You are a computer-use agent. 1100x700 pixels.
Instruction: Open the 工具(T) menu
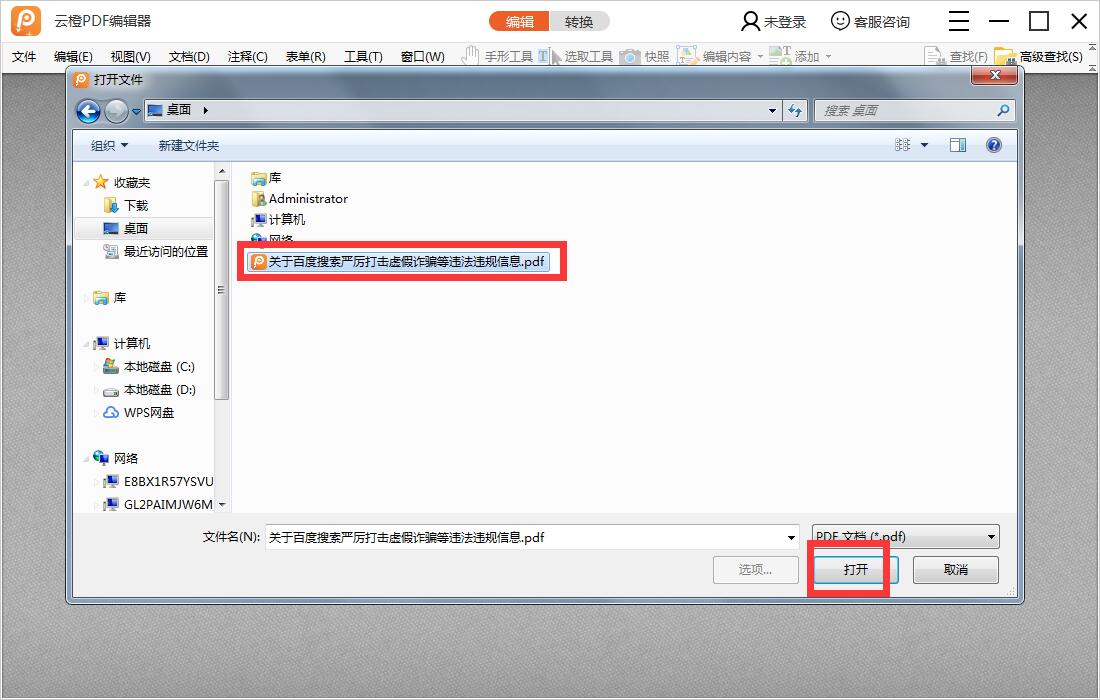tap(363, 56)
